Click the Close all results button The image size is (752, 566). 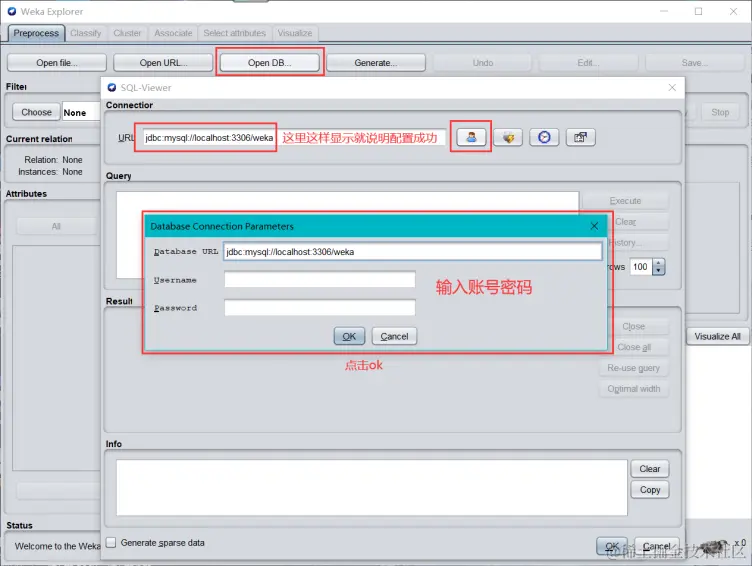pos(634,347)
